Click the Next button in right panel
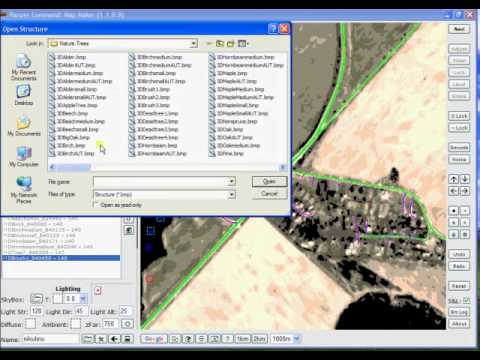This screenshot has height=360, width=480. tap(459, 29)
